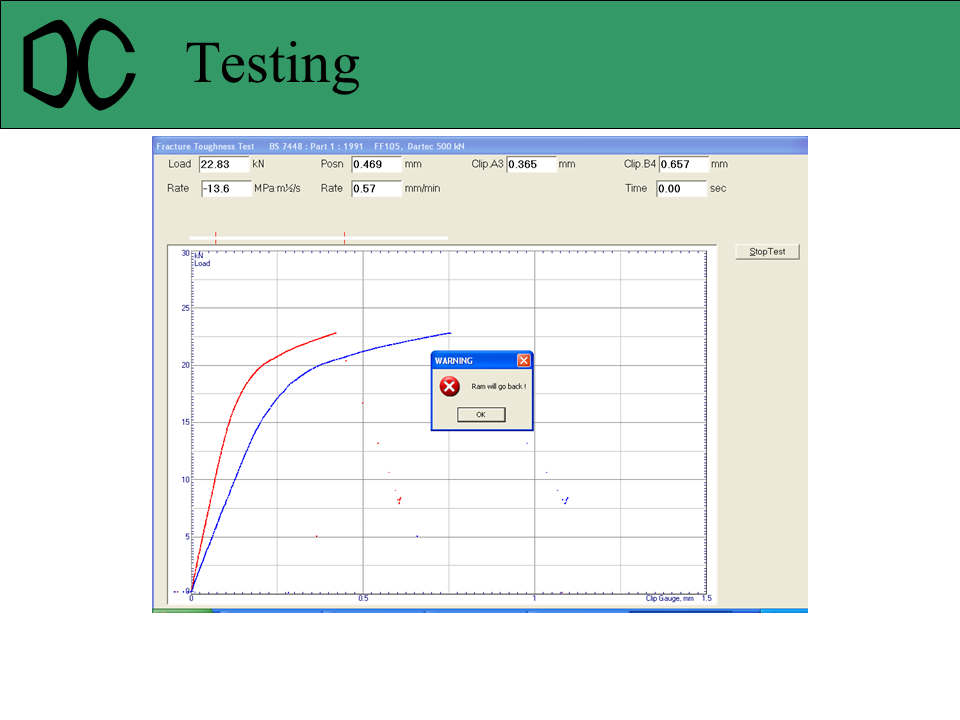The image size is (960, 720).
Task: Click the red error icon in the warning
Action: pyautogui.click(x=450, y=387)
